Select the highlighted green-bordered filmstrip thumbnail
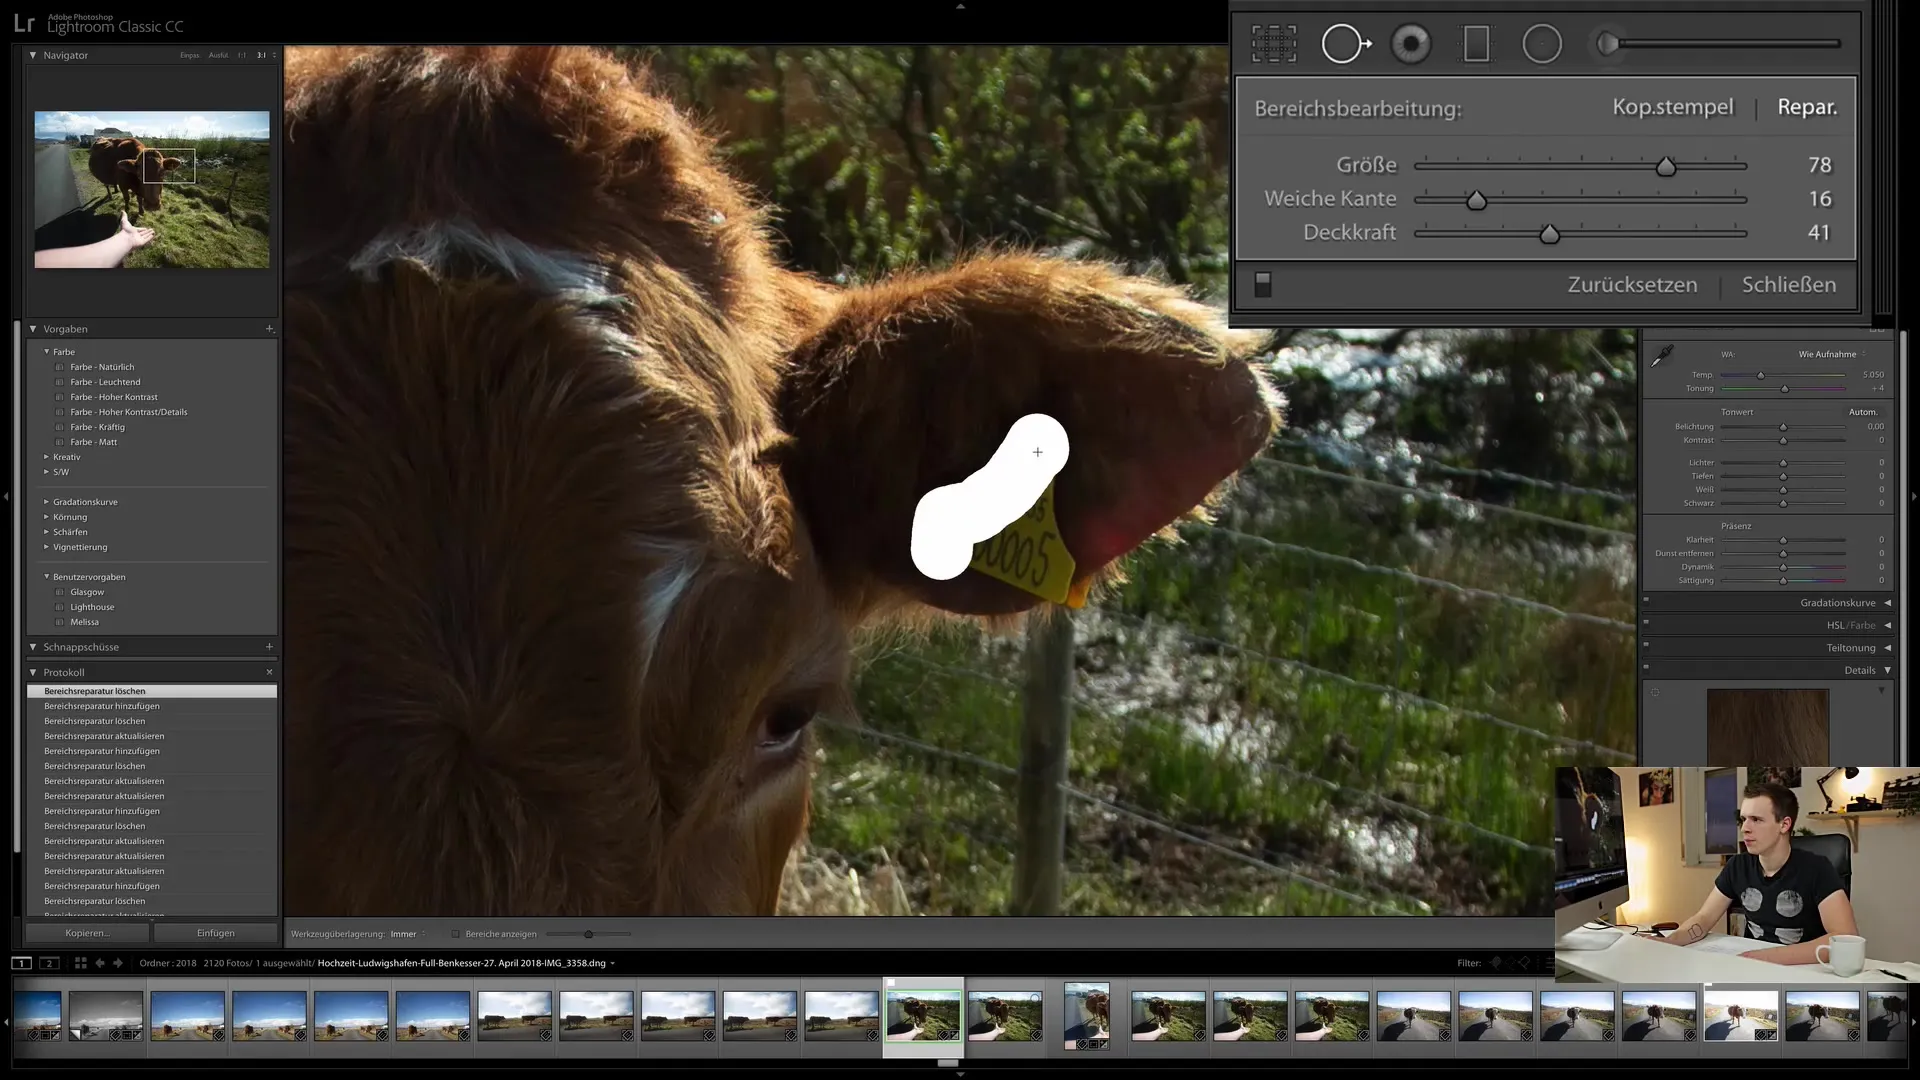The image size is (1920, 1080). 923,1016
